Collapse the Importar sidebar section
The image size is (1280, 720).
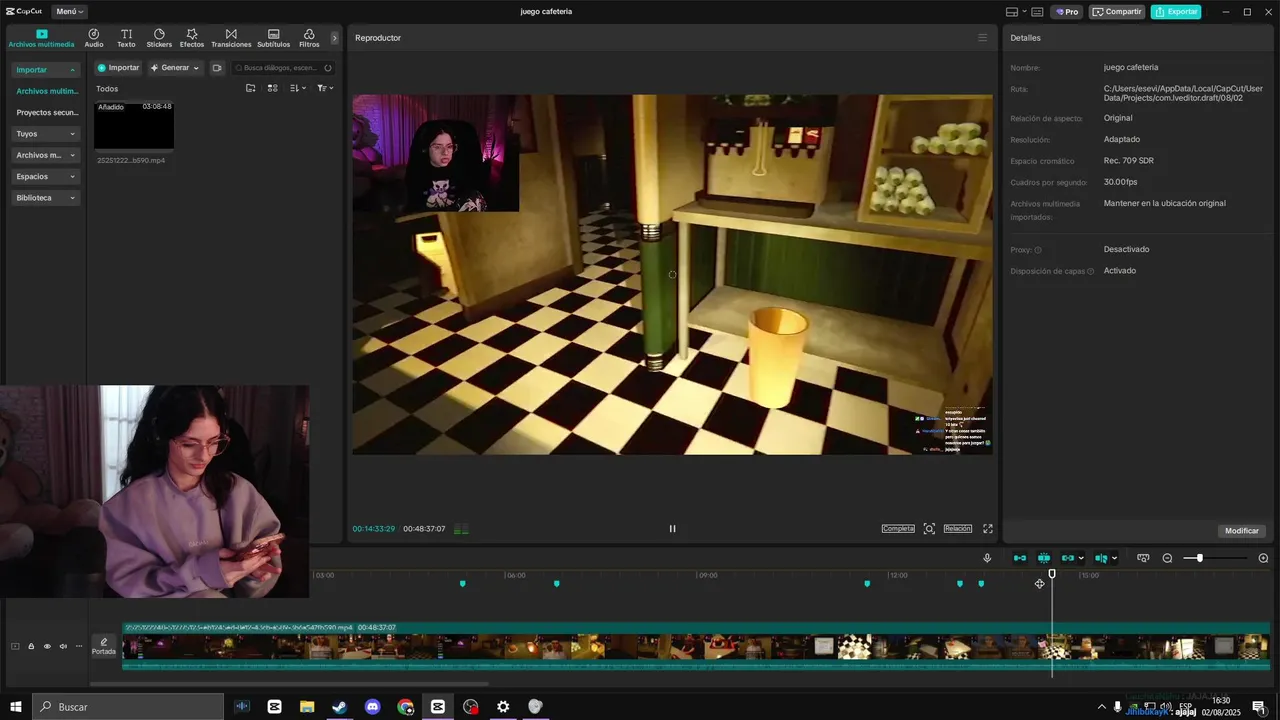[x=46, y=70]
